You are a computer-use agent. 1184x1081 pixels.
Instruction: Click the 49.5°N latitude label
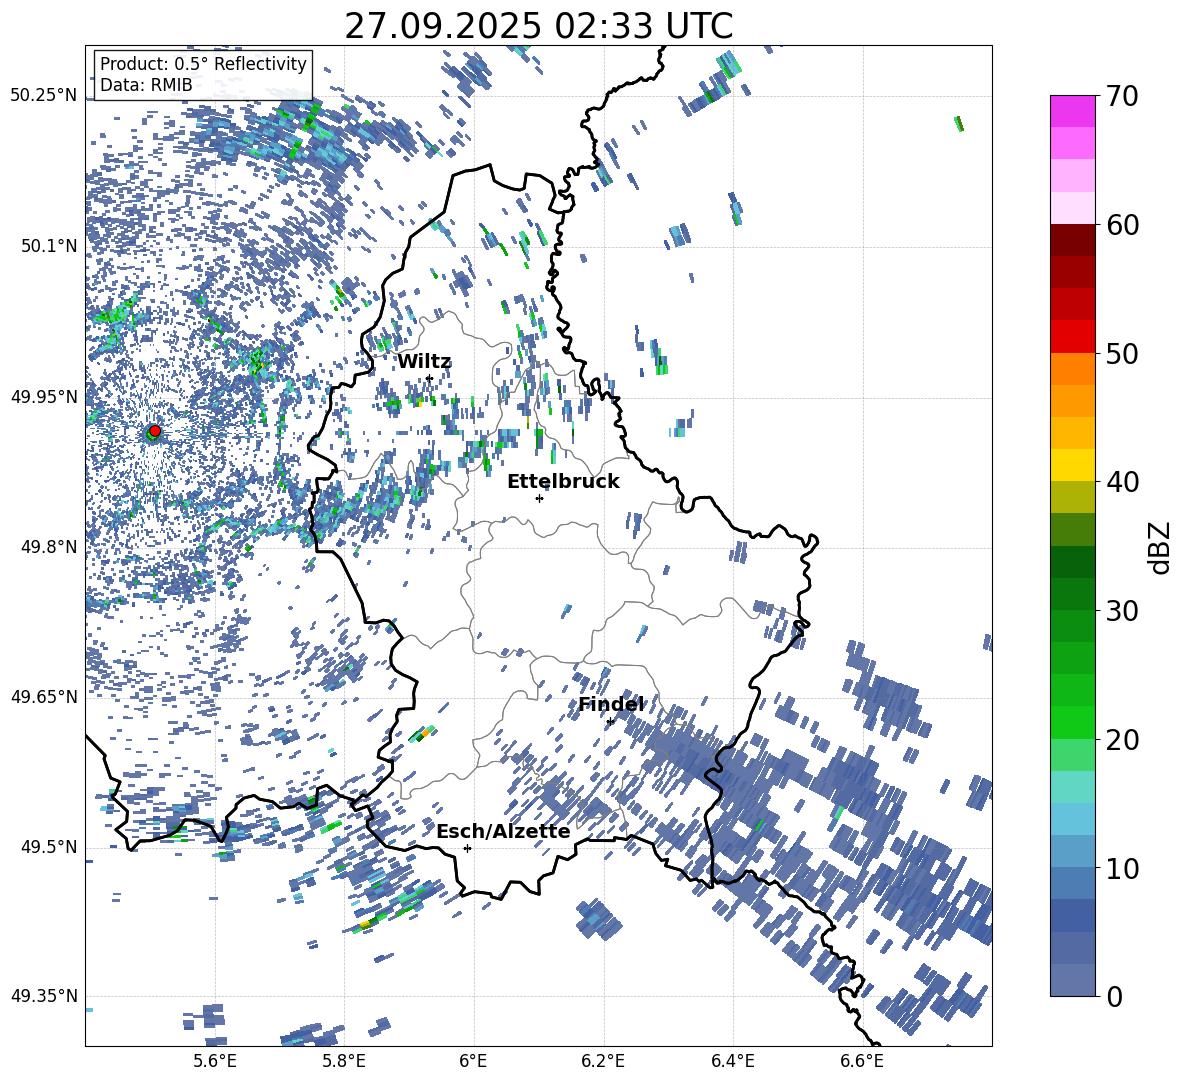[48, 847]
